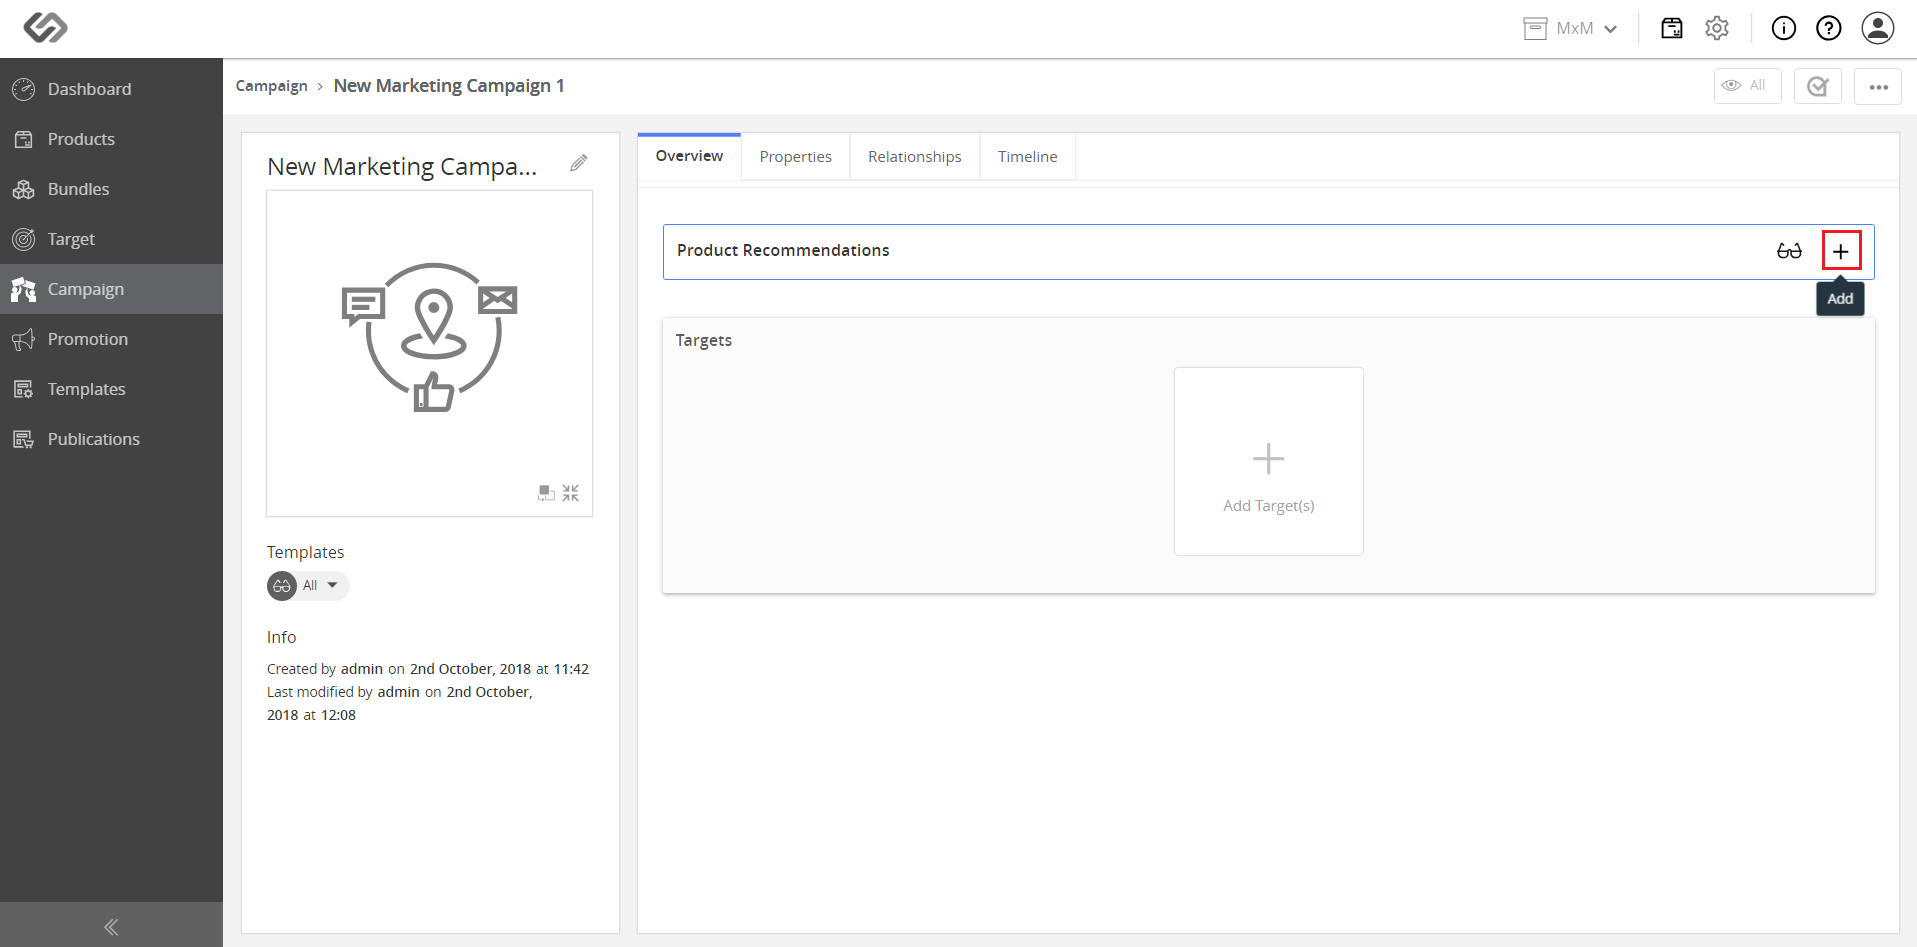
Task: Open the three-dots more options menu
Action: 1878,86
